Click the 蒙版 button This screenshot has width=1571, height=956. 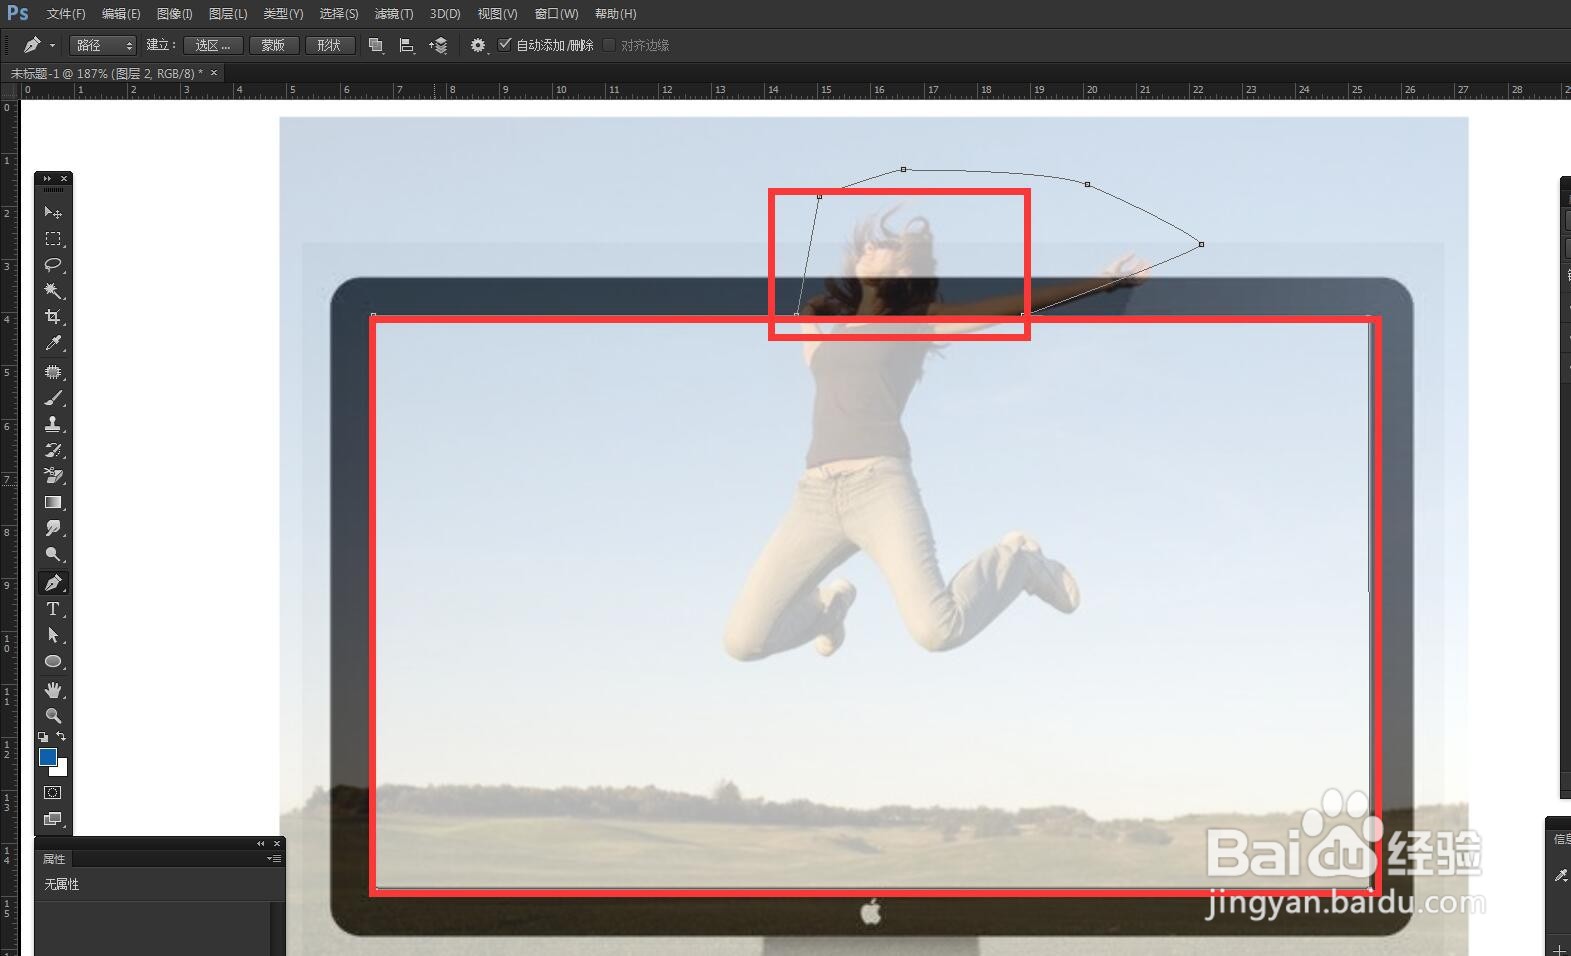[273, 45]
